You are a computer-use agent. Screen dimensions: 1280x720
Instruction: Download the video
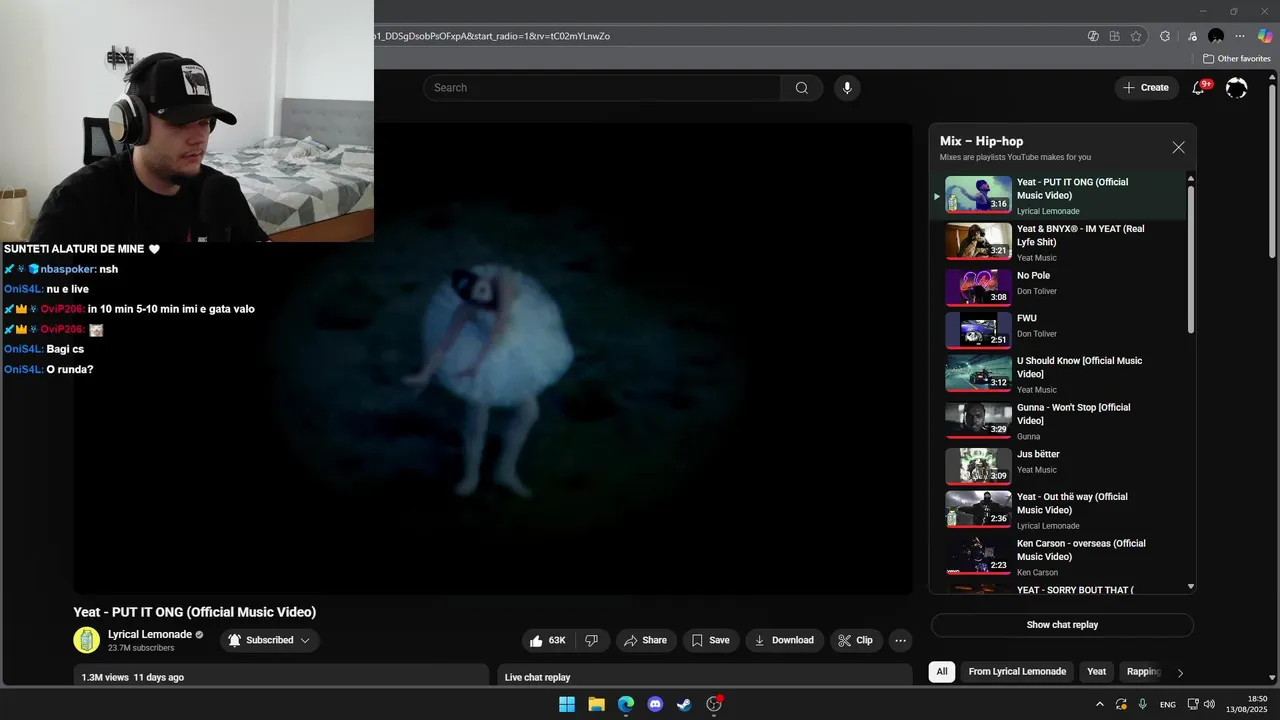point(785,640)
